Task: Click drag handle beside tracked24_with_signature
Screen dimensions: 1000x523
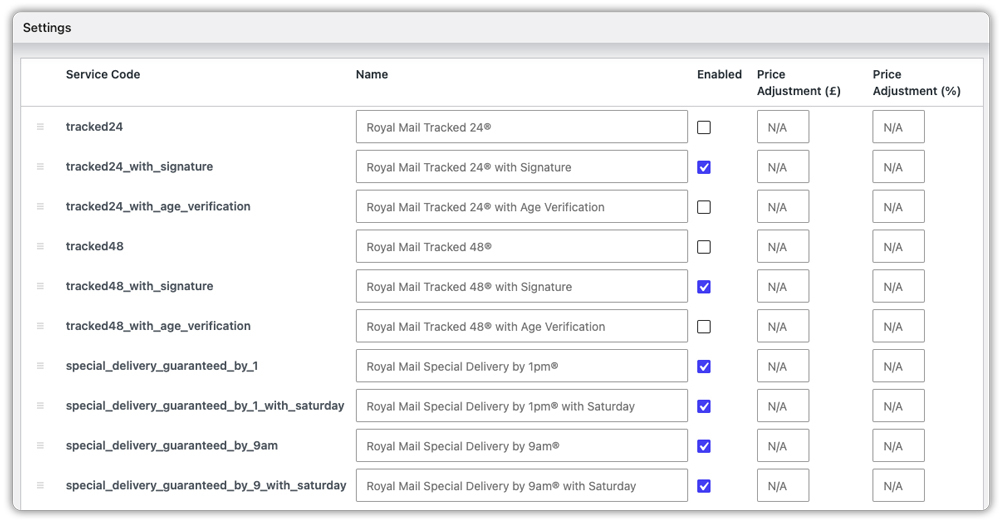Action: (x=40, y=166)
